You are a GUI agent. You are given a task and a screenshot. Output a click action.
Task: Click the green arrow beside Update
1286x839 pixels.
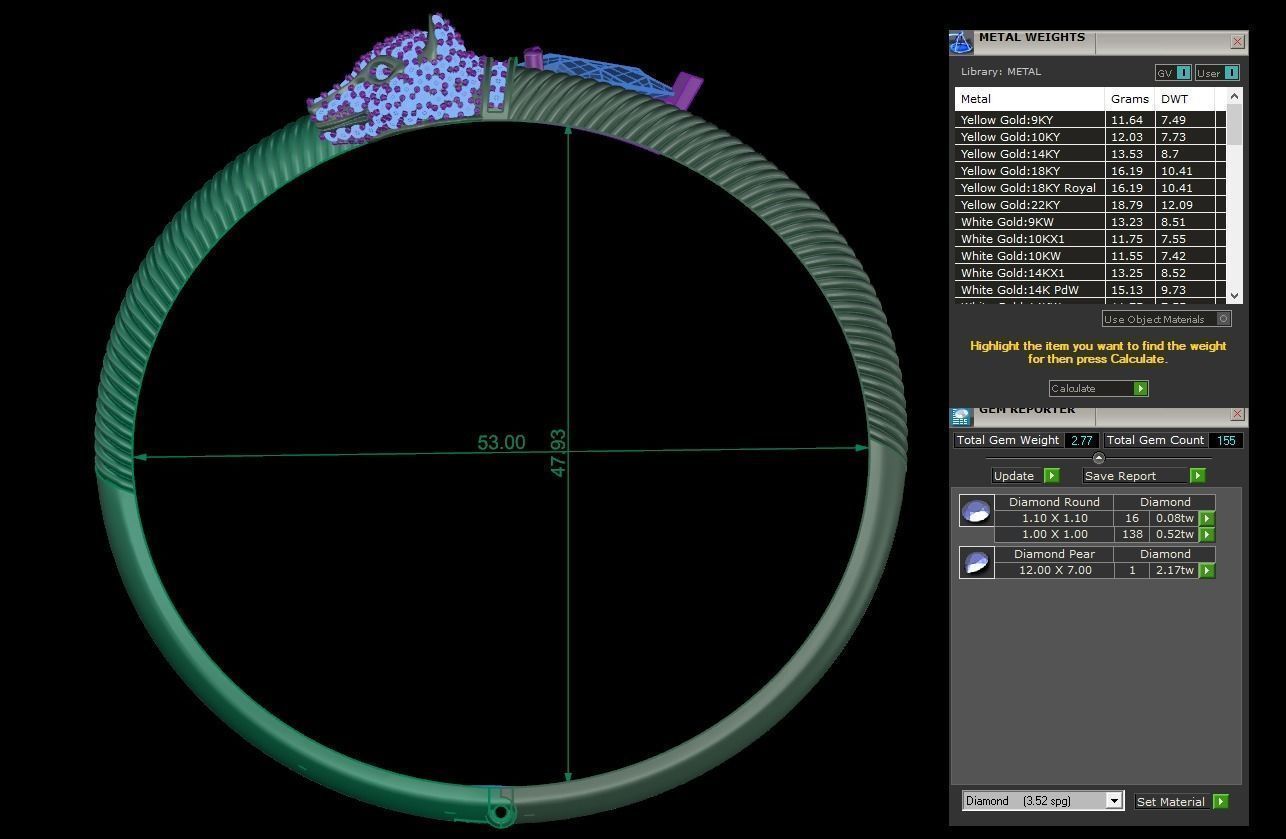tap(1051, 476)
